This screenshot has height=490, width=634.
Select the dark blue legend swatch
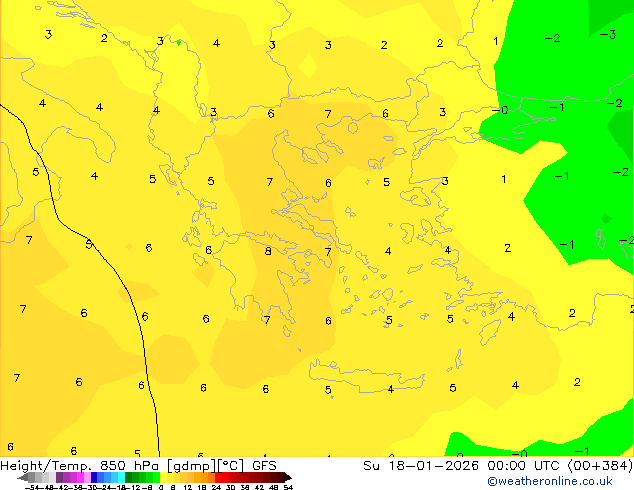coord(94,477)
